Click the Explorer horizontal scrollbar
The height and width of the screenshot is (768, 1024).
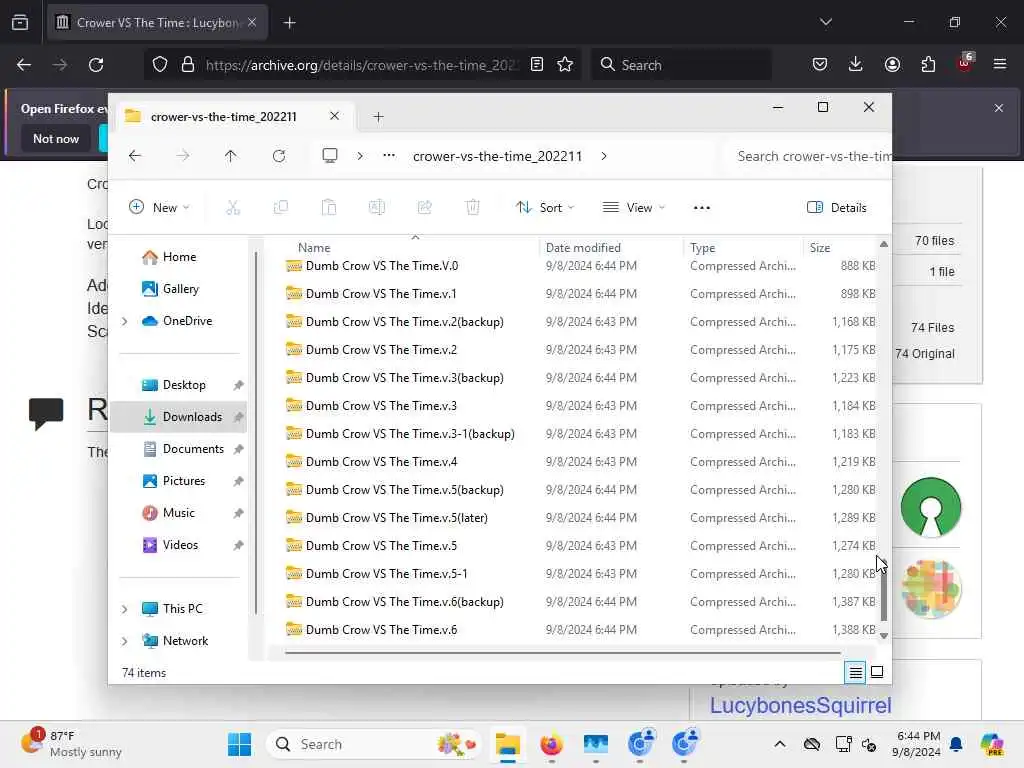(562, 652)
